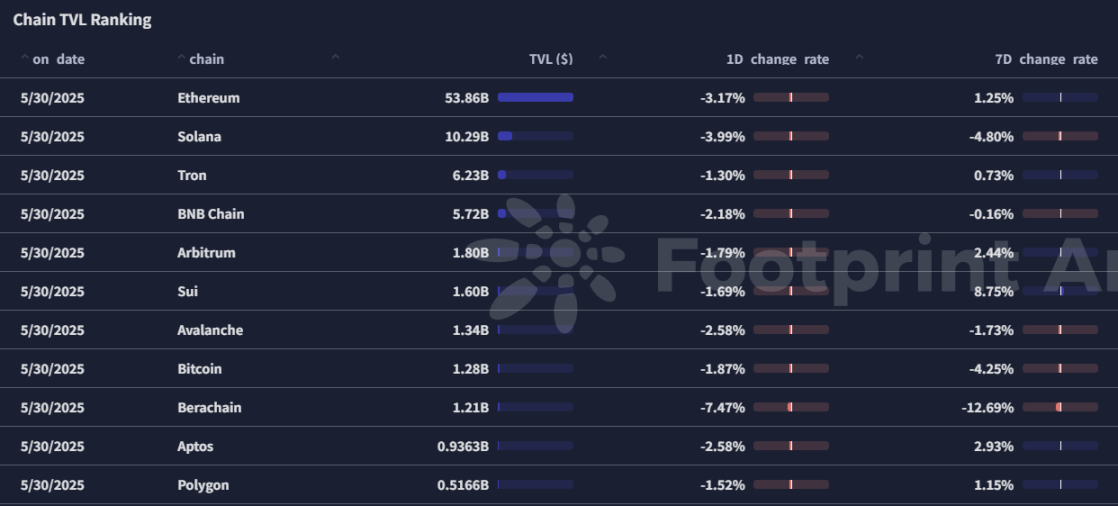Click the Solana 10.29B TVL bar
Viewport: 1118px width, 506px height.
[535, 136]
